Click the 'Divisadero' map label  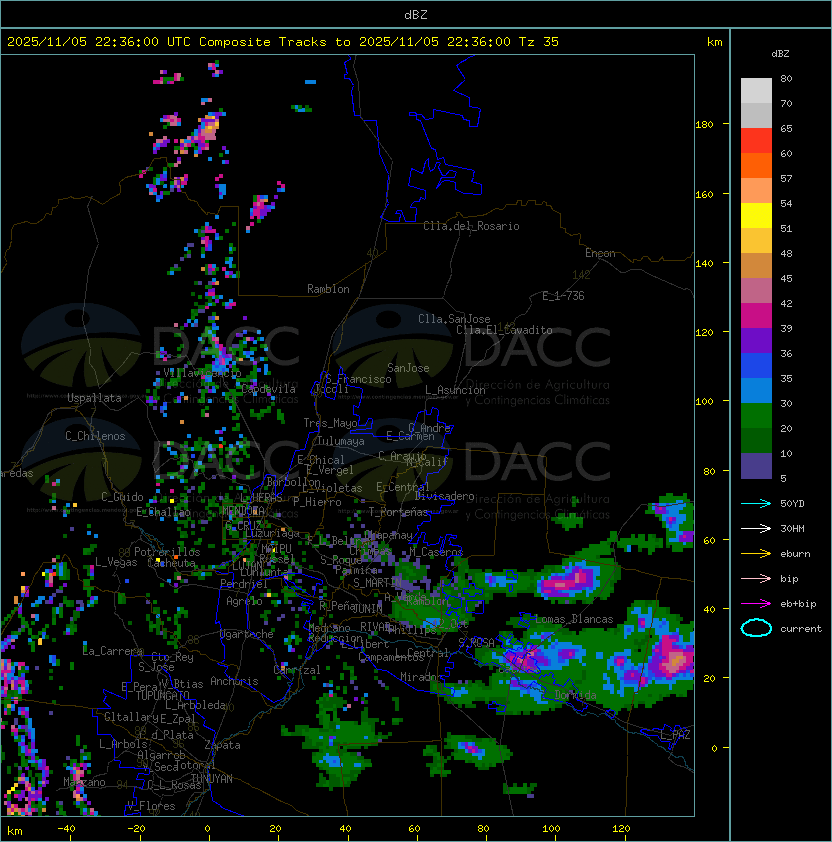445,496
